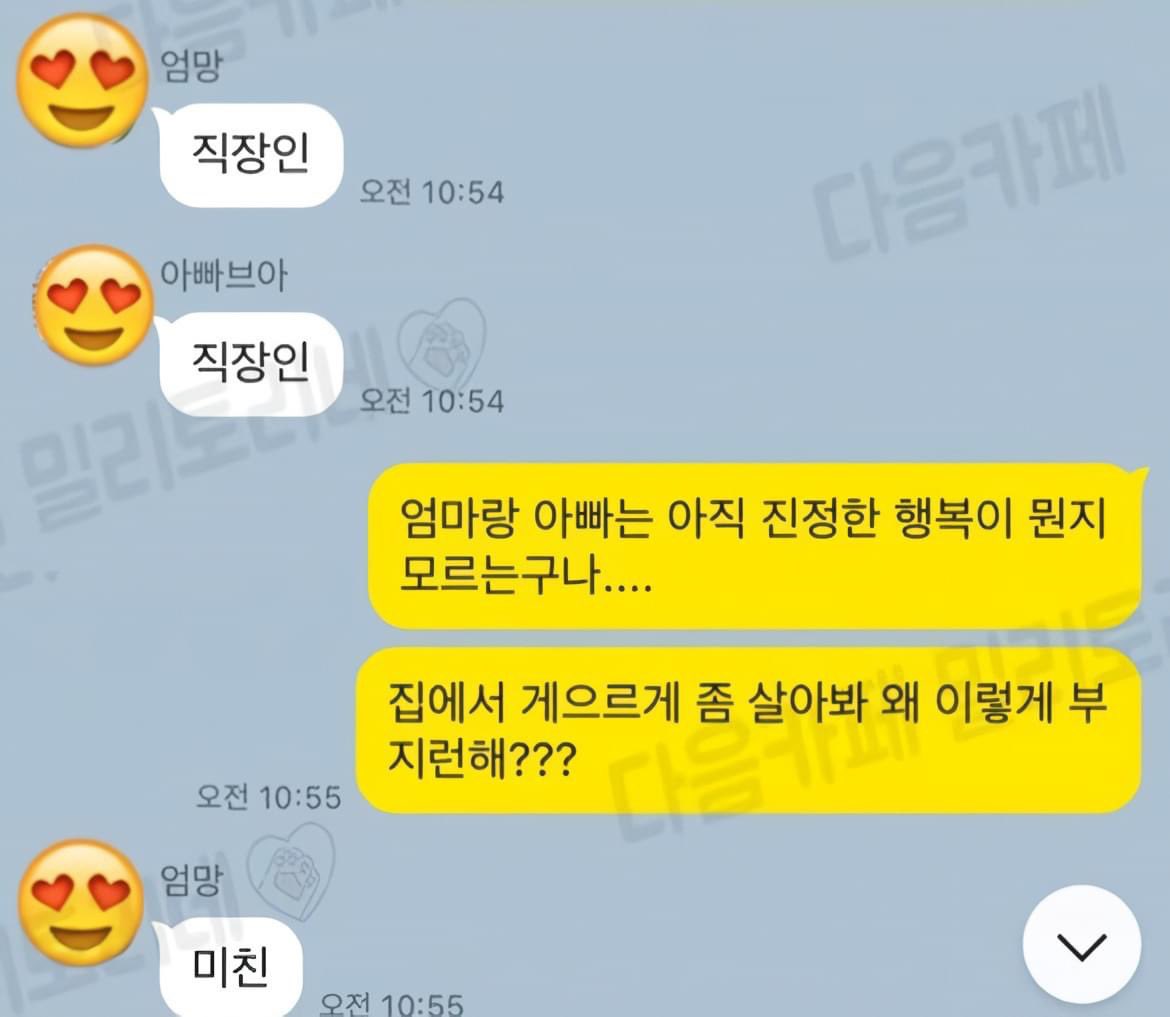Select the 아빠브아 sender name

click(224, 275)
